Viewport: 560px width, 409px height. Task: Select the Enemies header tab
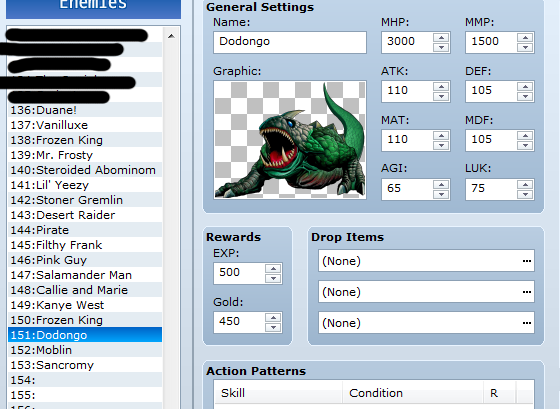(93, 8)
